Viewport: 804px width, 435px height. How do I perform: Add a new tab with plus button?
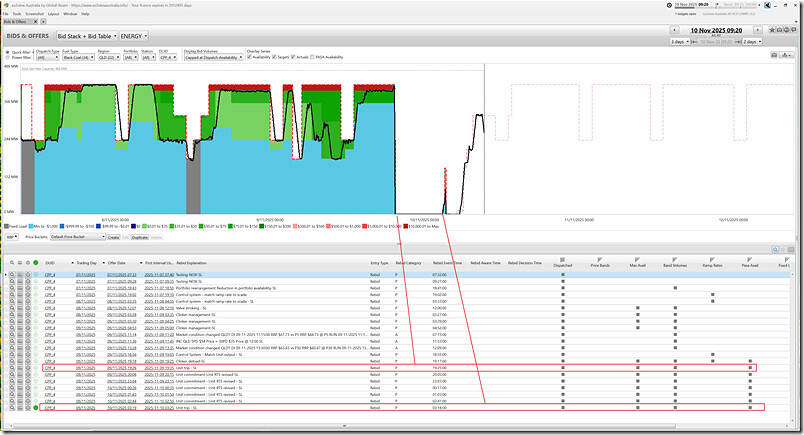43,22
